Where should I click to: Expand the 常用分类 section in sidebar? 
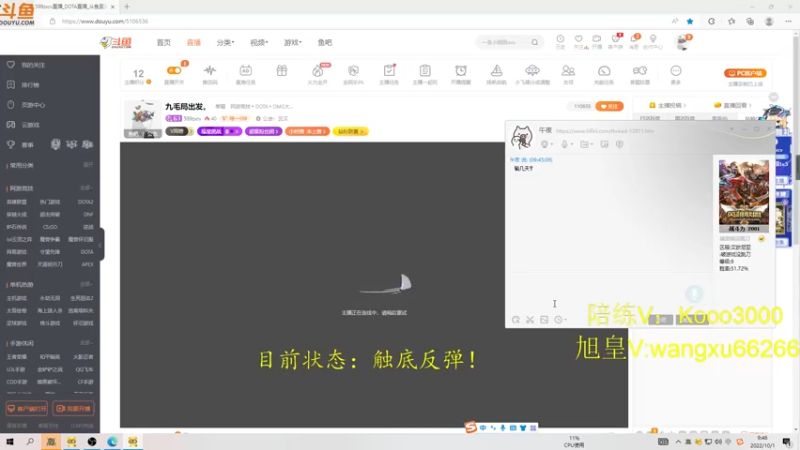88,165
